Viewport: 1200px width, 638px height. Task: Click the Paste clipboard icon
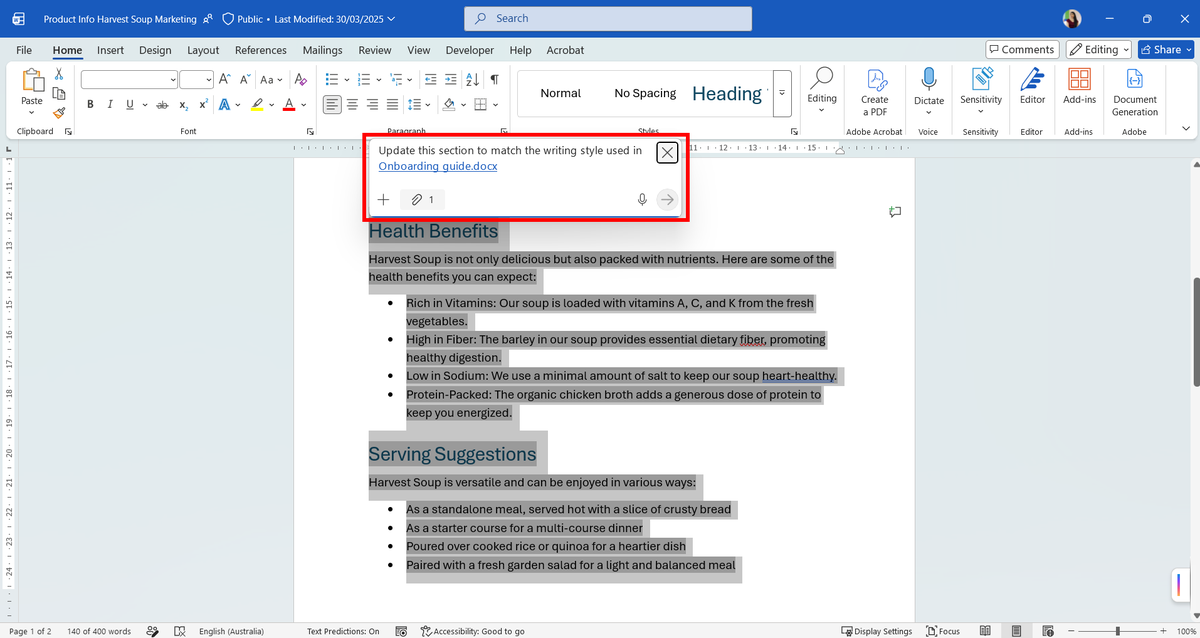(x=32, y=81)
